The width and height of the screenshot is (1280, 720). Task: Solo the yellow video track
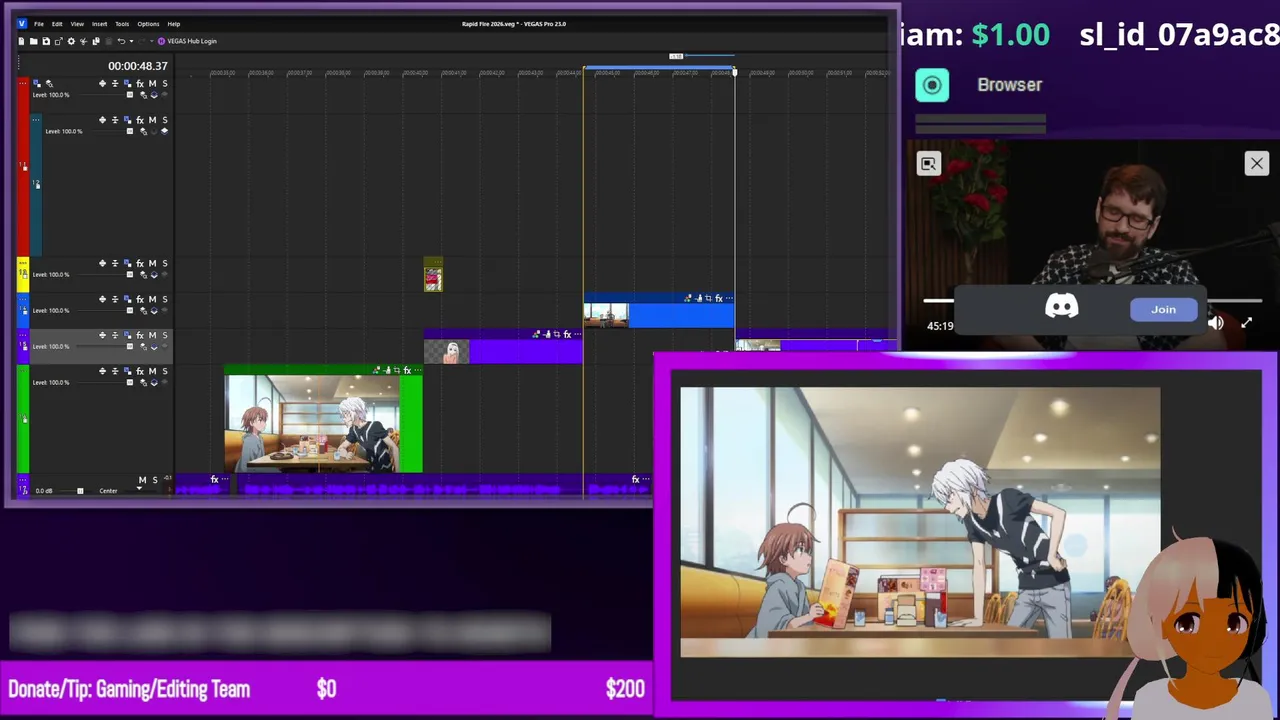click(165, 263)
